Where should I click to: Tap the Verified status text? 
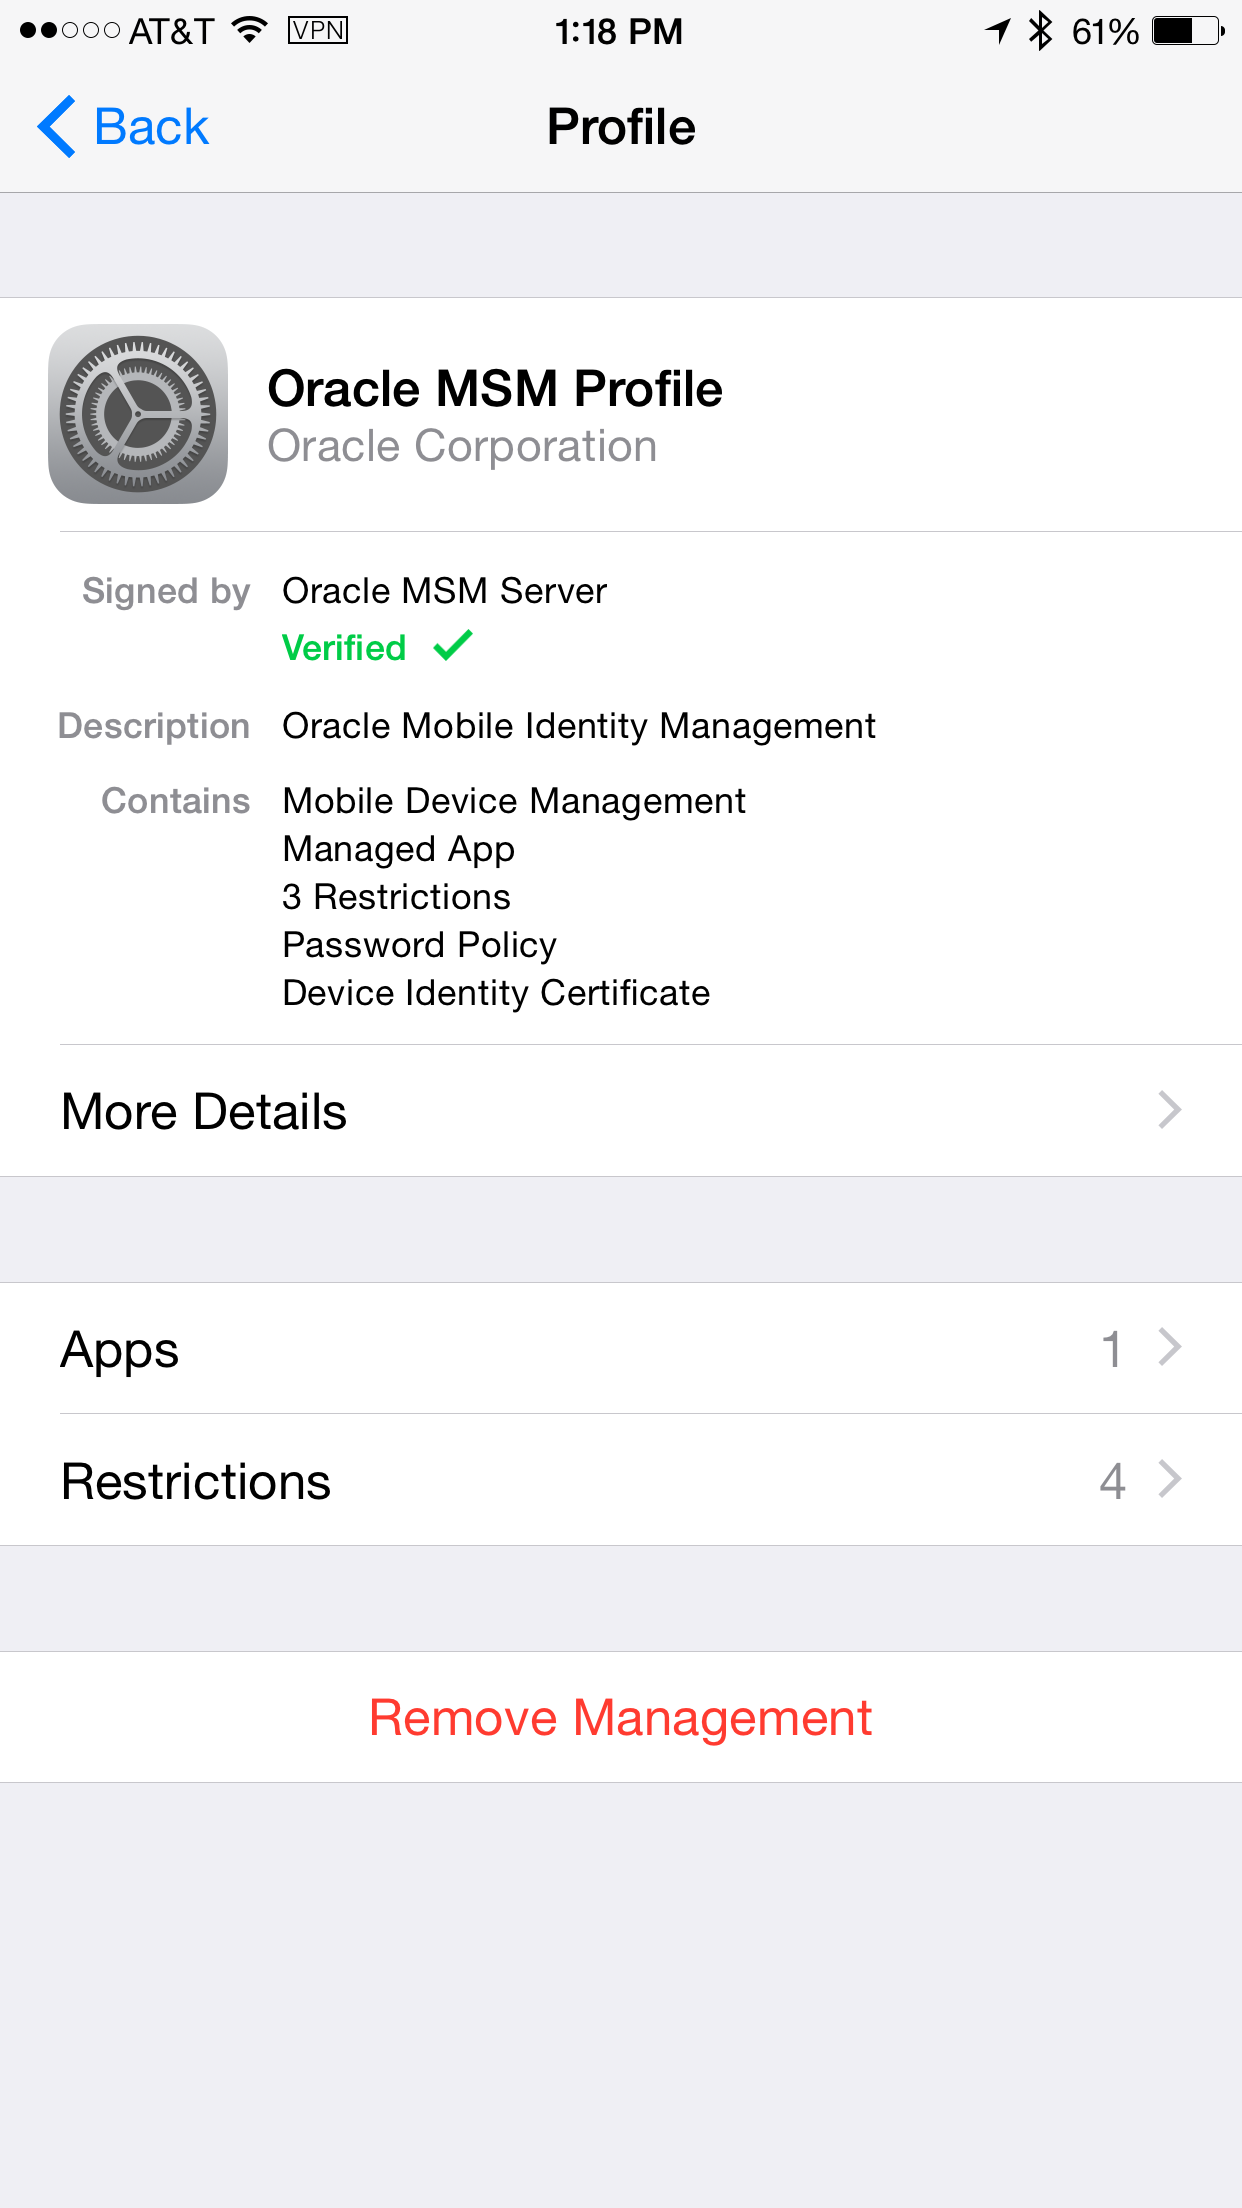click(x=344, y=648)
